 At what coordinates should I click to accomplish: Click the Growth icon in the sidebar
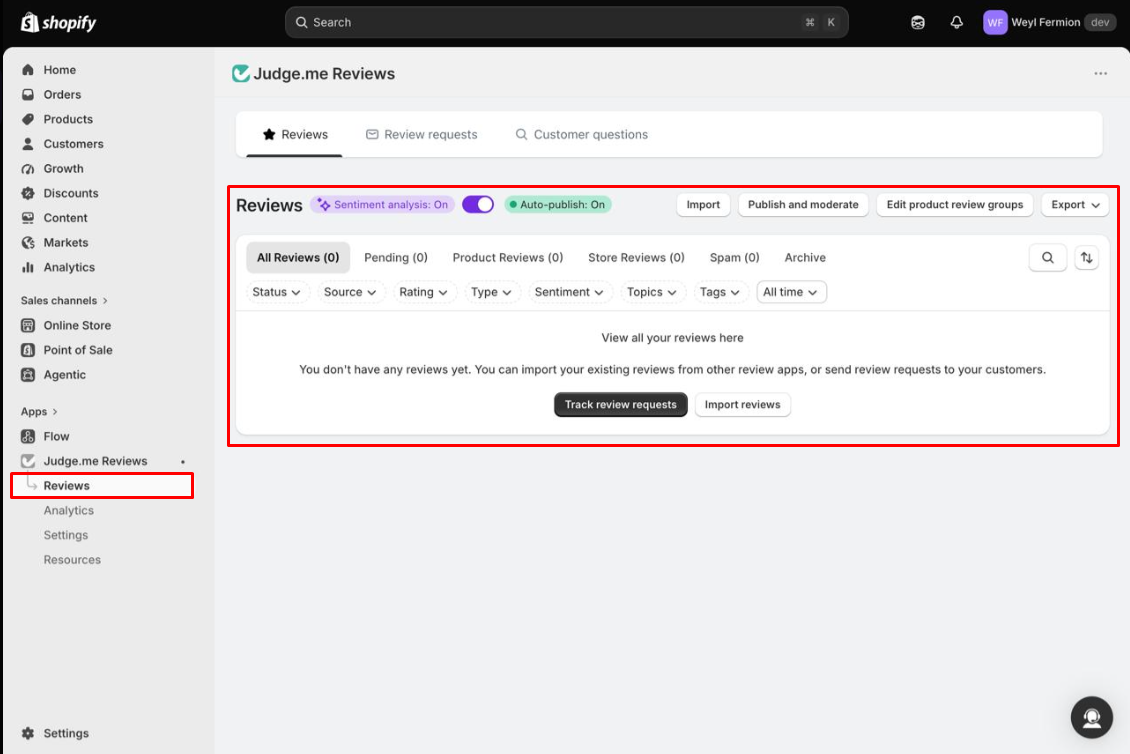[x=28, y=169]
